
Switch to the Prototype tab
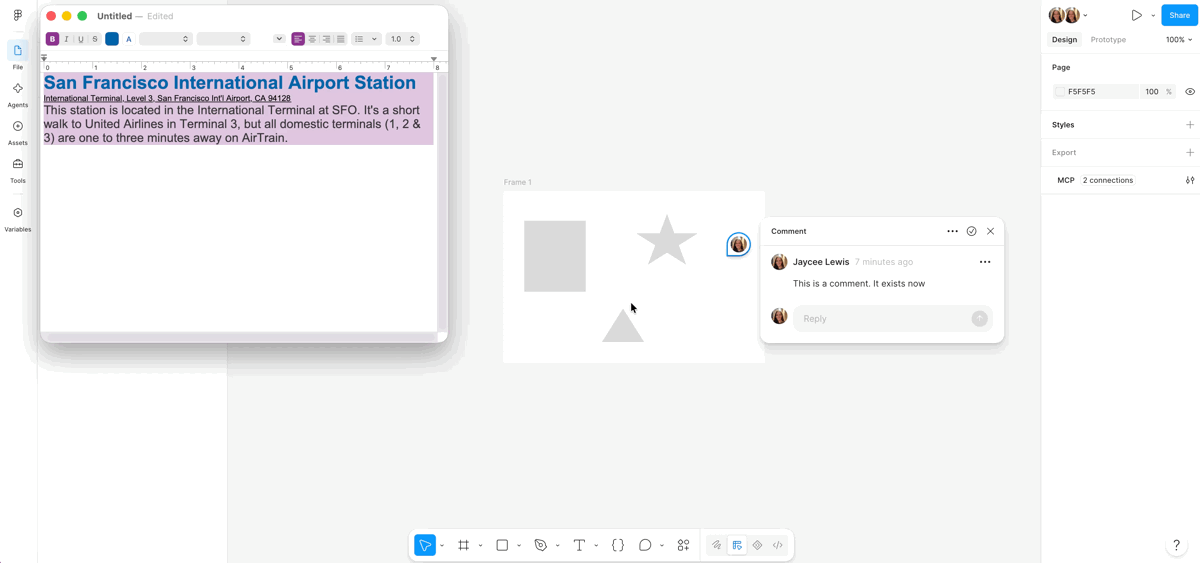coord(1108,40)
